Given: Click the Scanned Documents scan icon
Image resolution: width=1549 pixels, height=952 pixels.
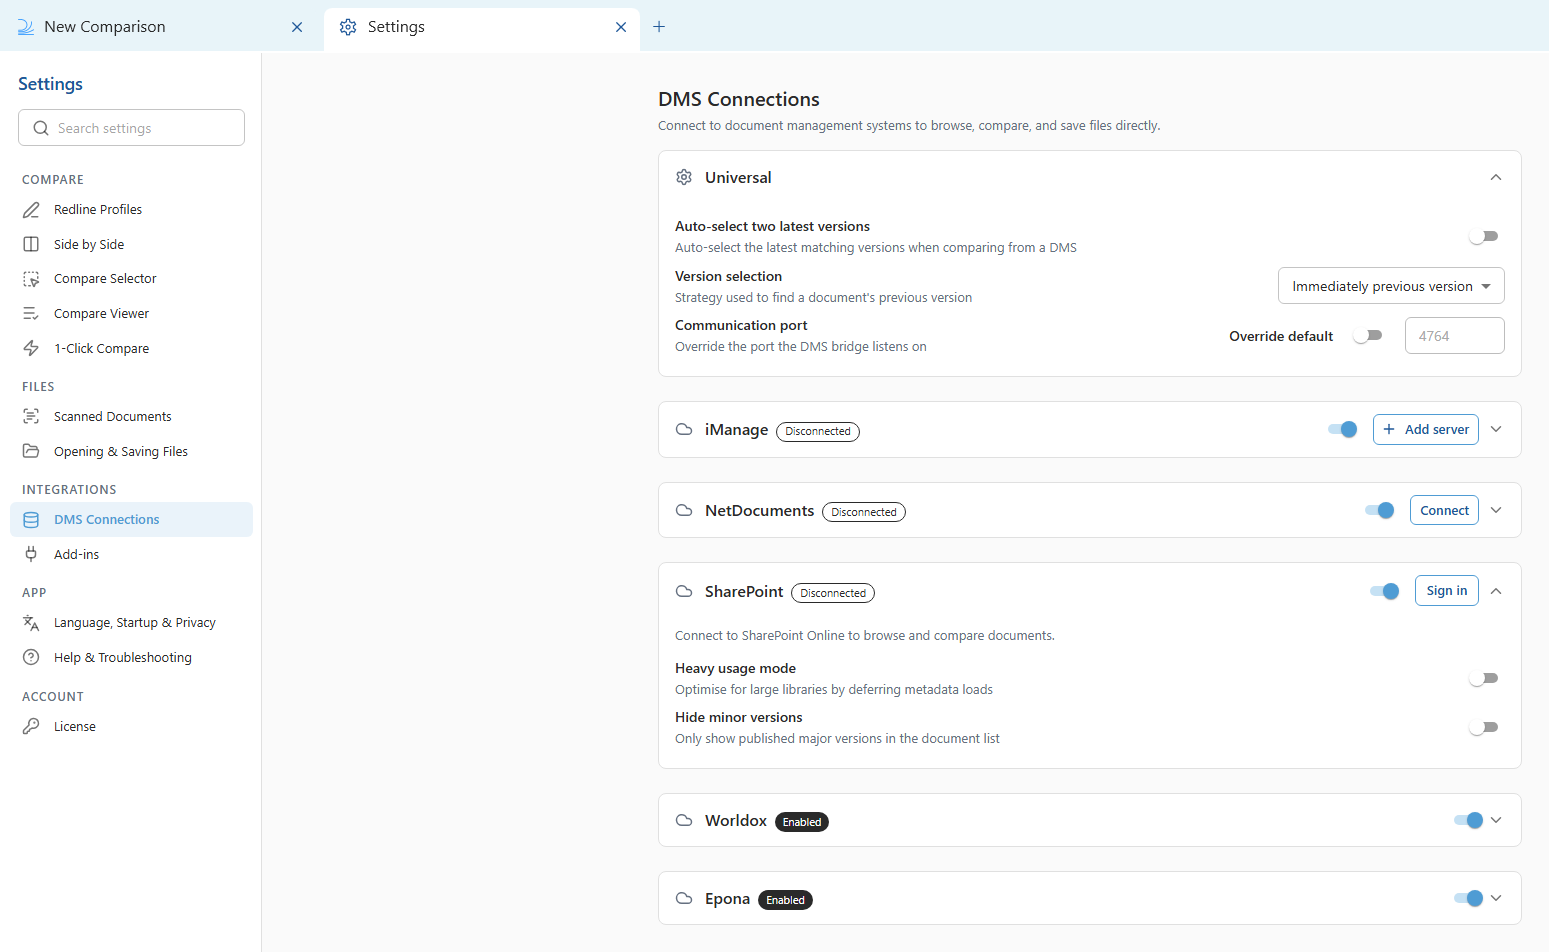Looking at the screenshot, I should tap(31, 416).
